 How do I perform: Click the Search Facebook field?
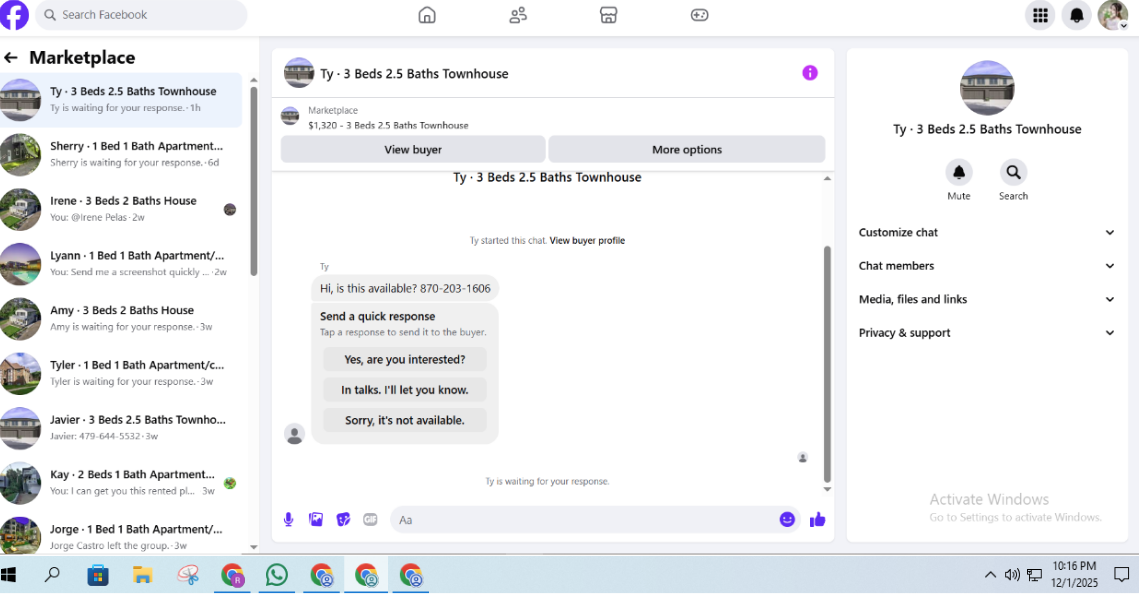click(x=141, y=15)
